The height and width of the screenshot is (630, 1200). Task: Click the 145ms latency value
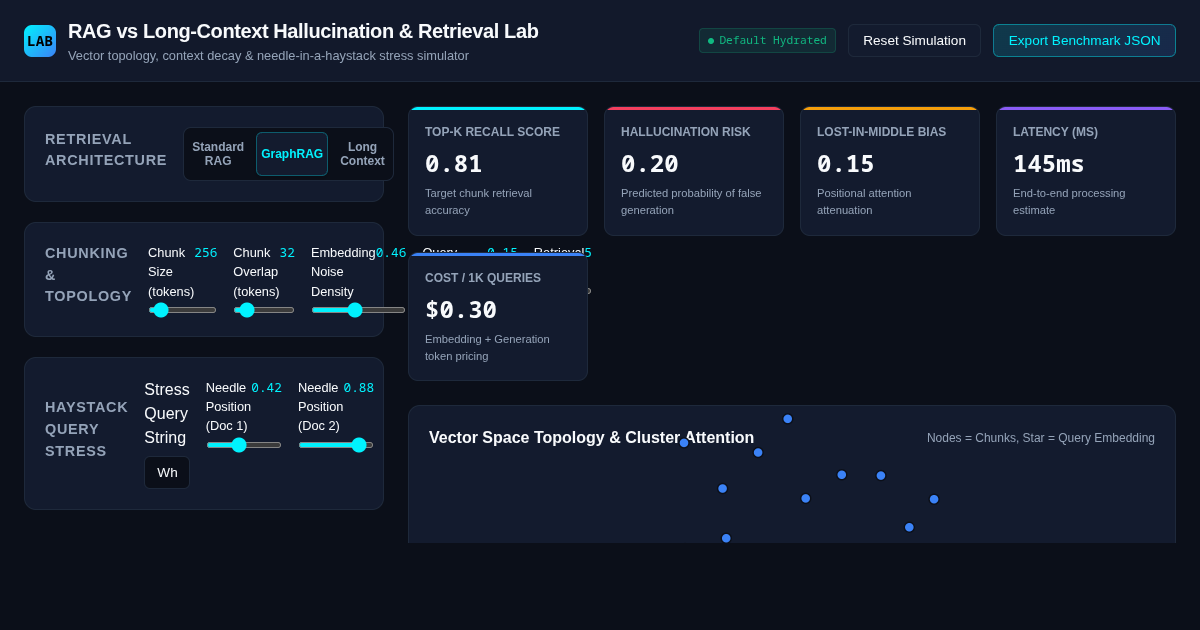tap(1049, 164)
